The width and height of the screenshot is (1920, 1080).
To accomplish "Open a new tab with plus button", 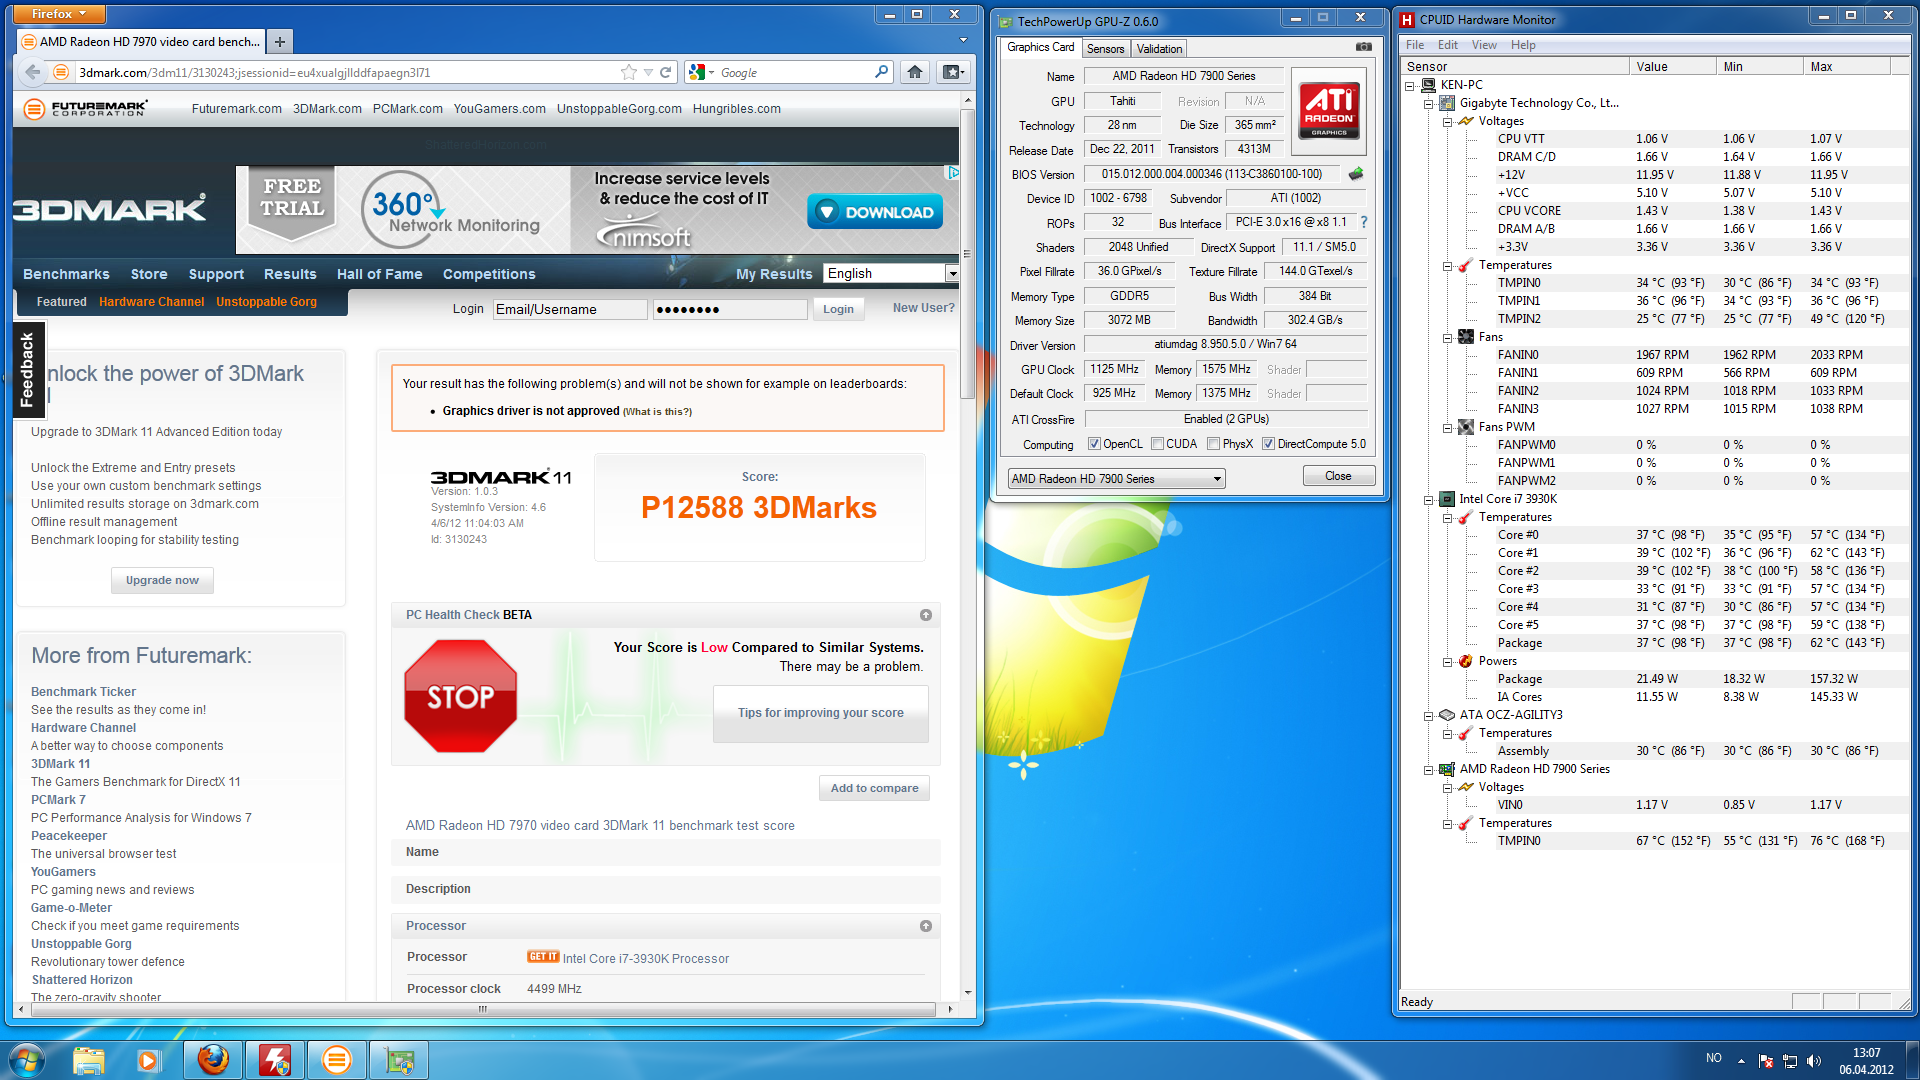I will [x=280, y=41].
